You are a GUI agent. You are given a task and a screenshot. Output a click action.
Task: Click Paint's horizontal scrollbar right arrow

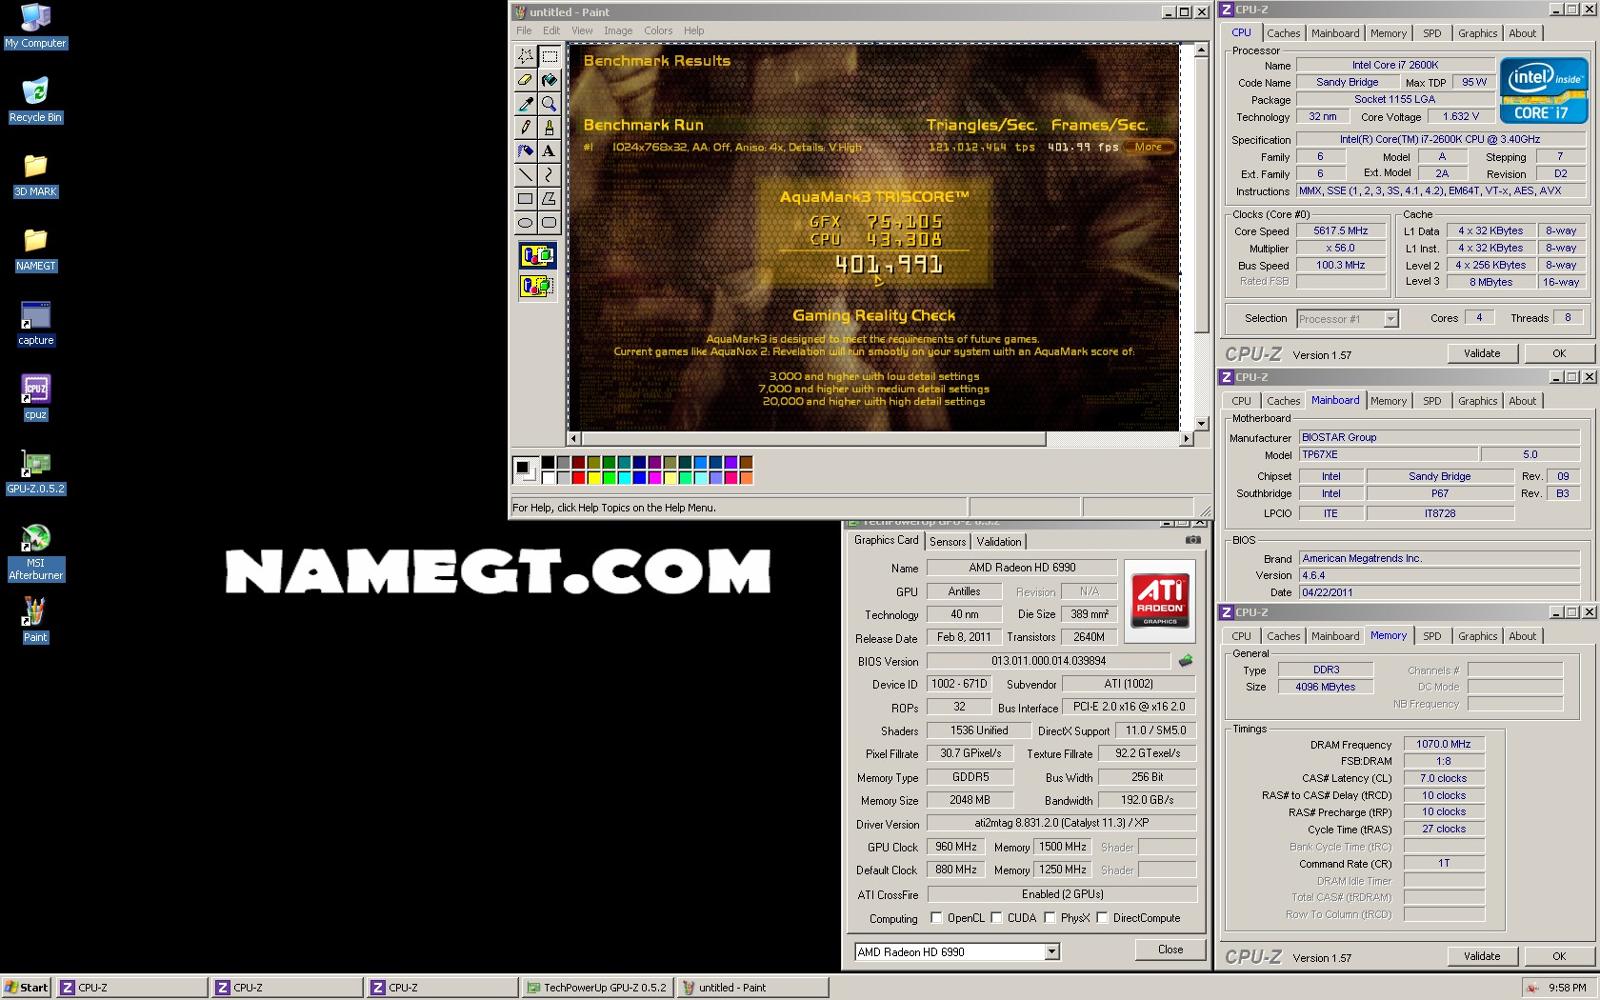(x=1186, y=439)
